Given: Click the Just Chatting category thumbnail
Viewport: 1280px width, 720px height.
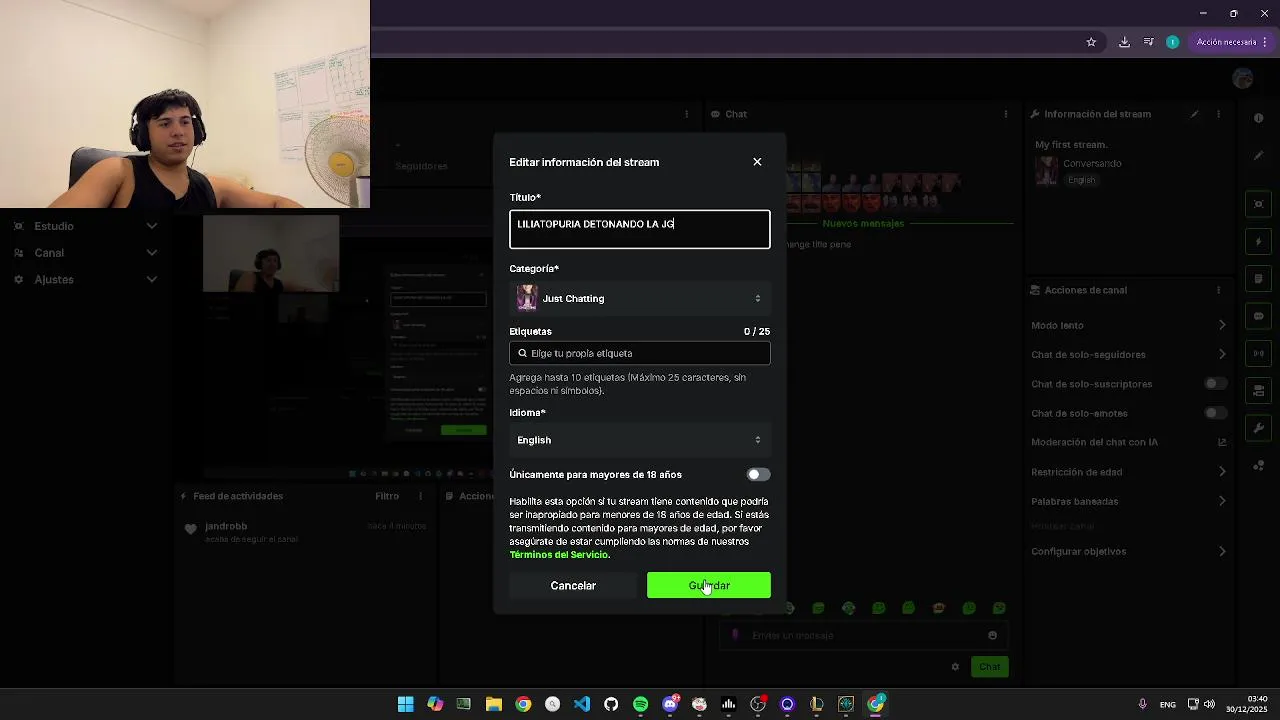Looking at the screenshot, I should pos(527,298).
